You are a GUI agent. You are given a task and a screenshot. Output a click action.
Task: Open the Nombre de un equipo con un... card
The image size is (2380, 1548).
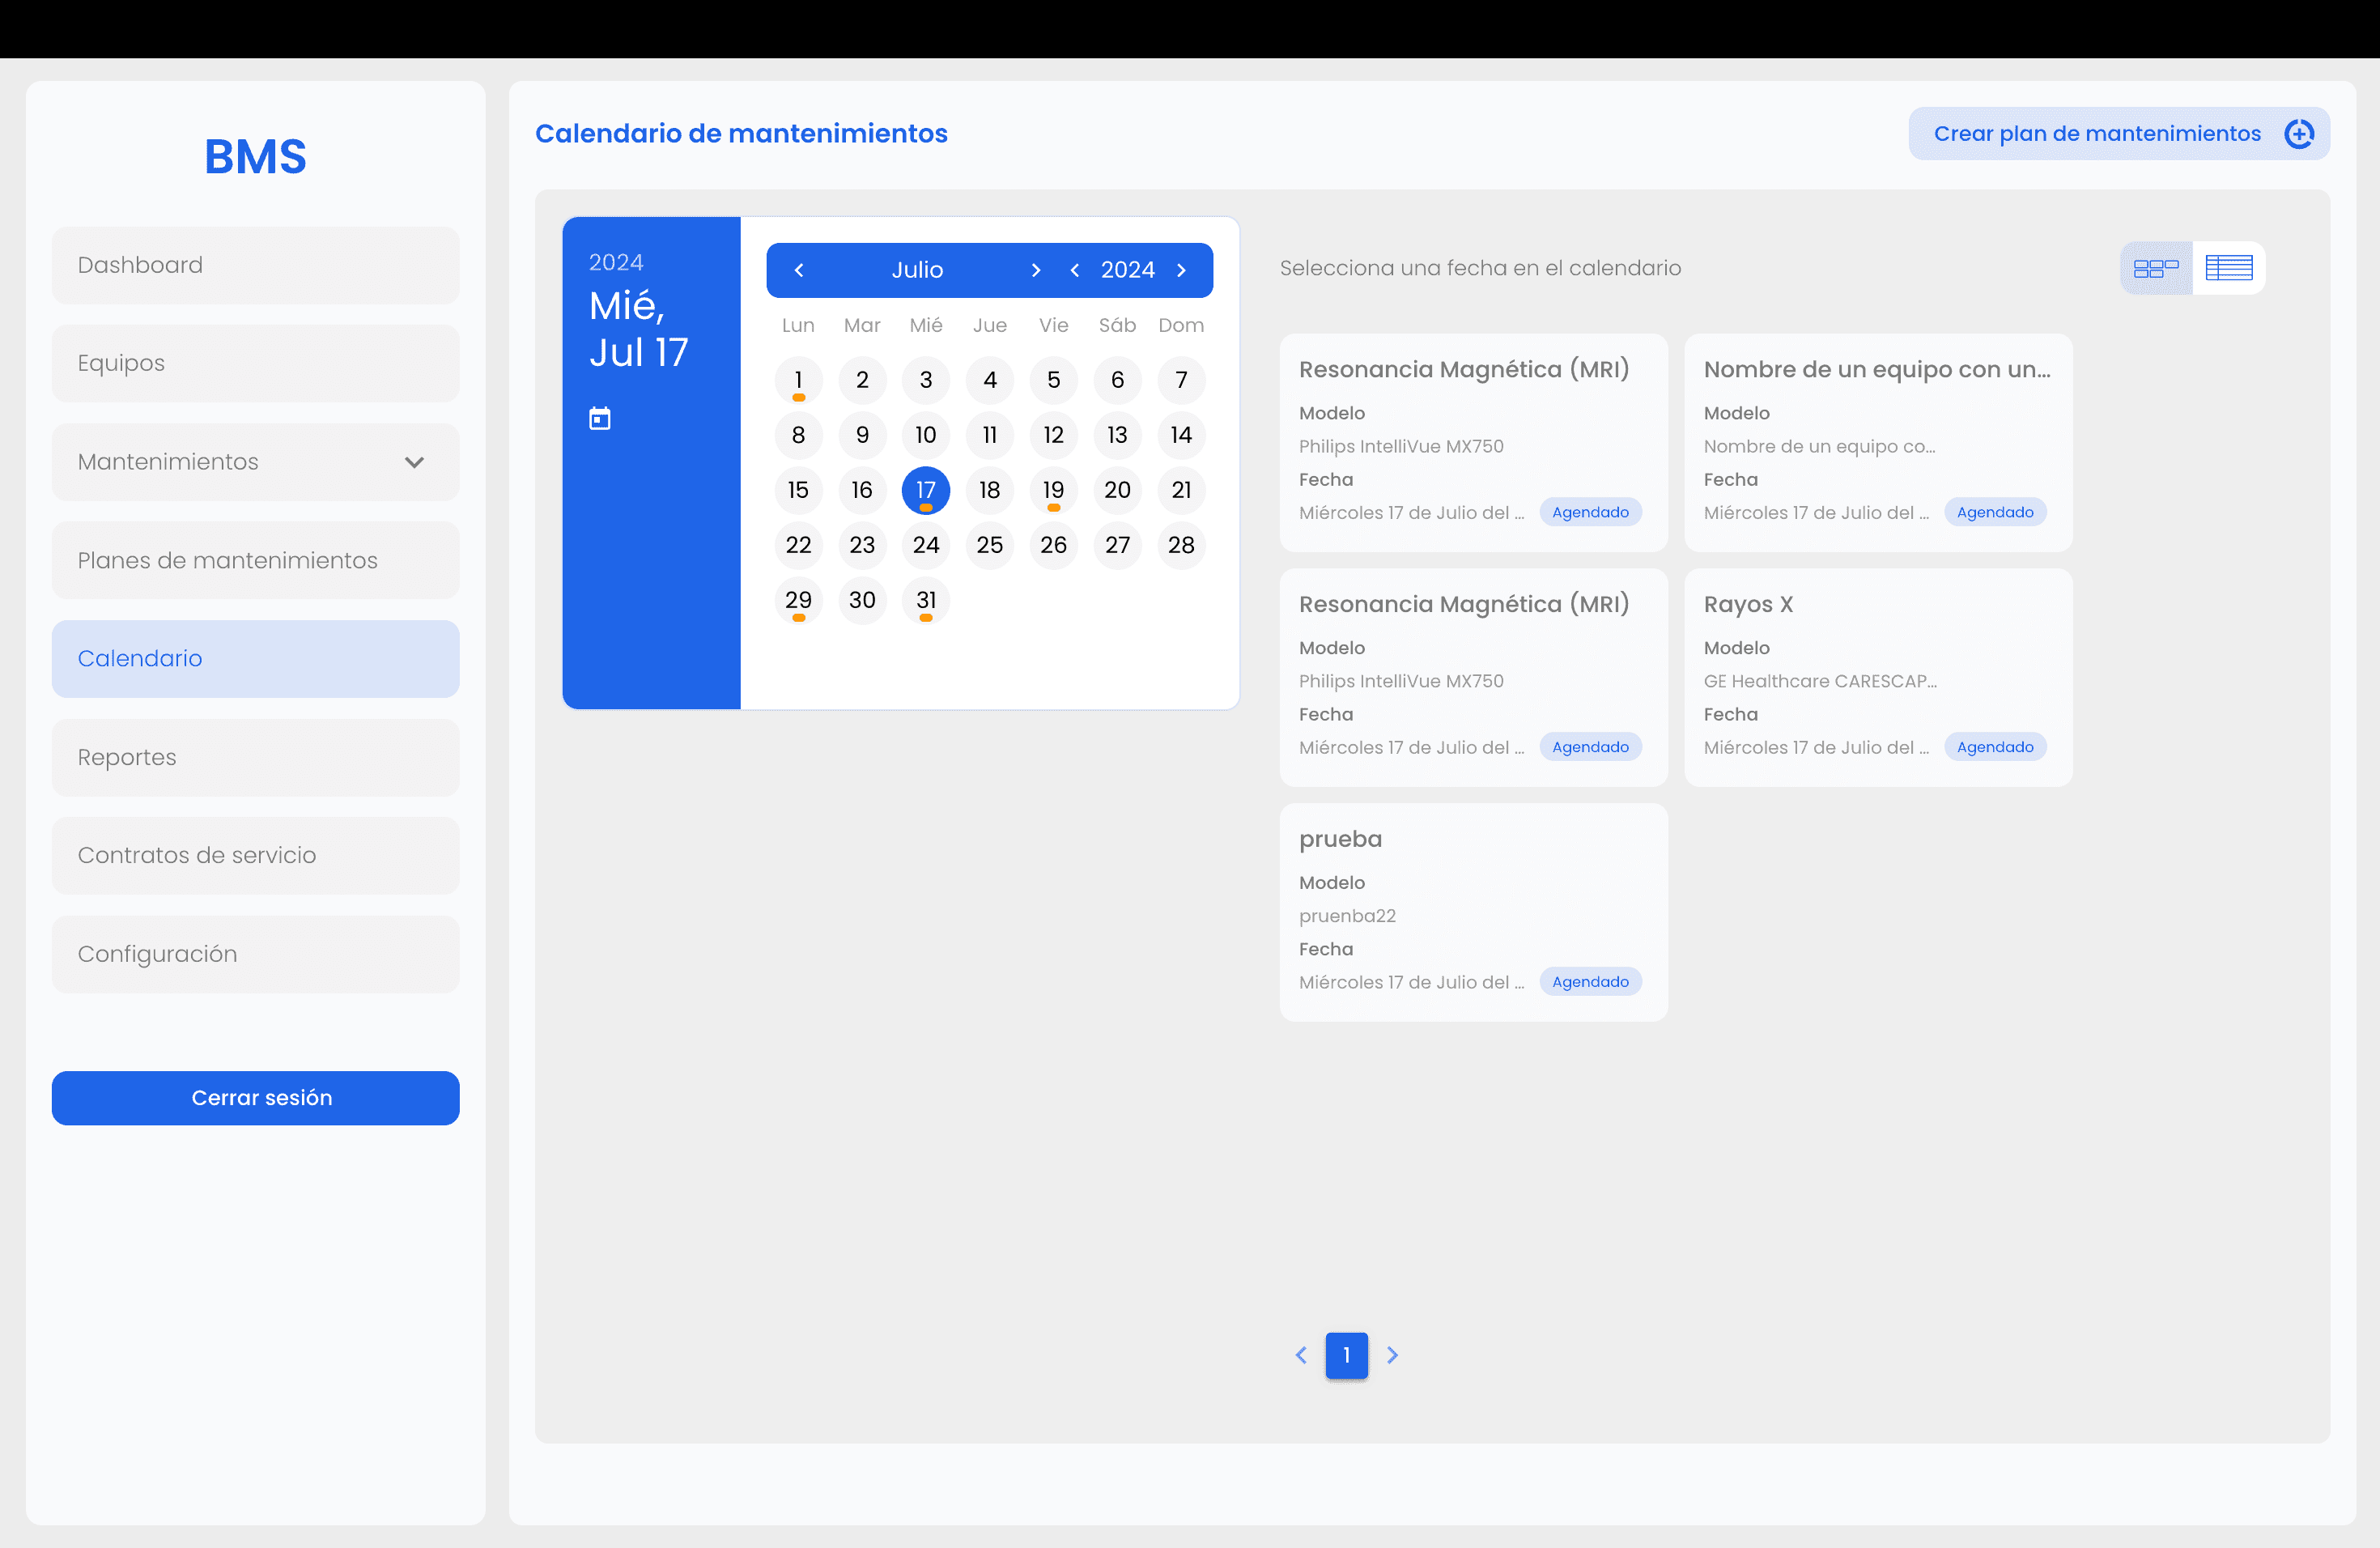coord(1878,443)
